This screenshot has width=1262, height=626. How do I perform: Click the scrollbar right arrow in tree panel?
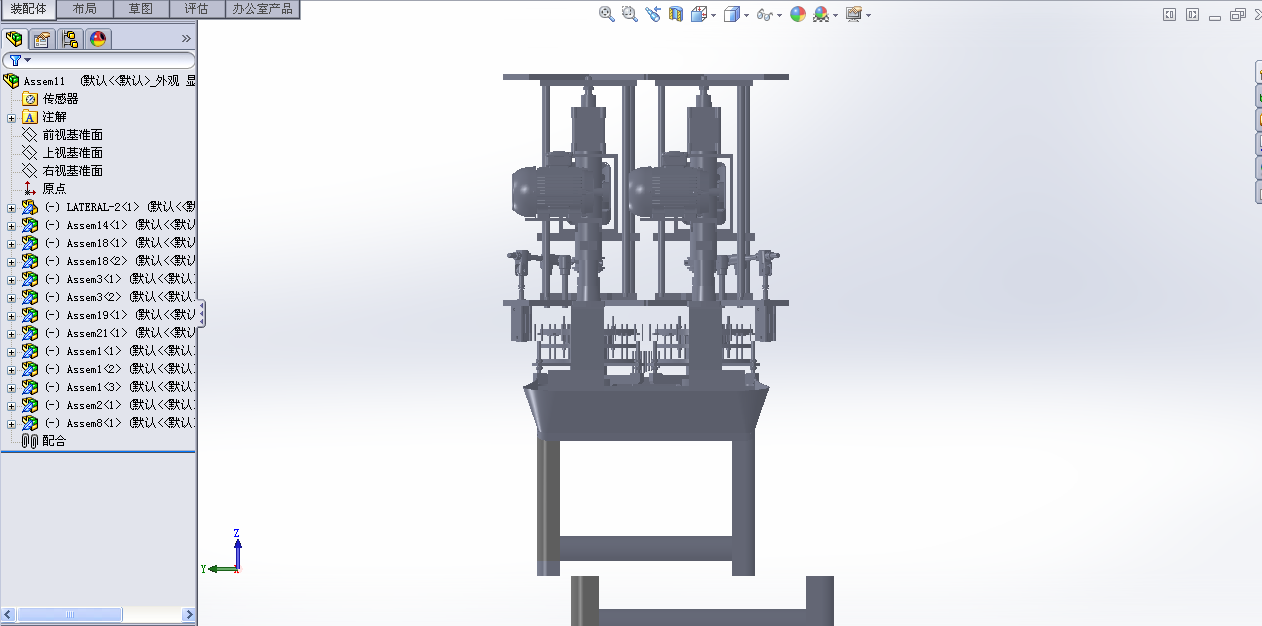[189, 614]
